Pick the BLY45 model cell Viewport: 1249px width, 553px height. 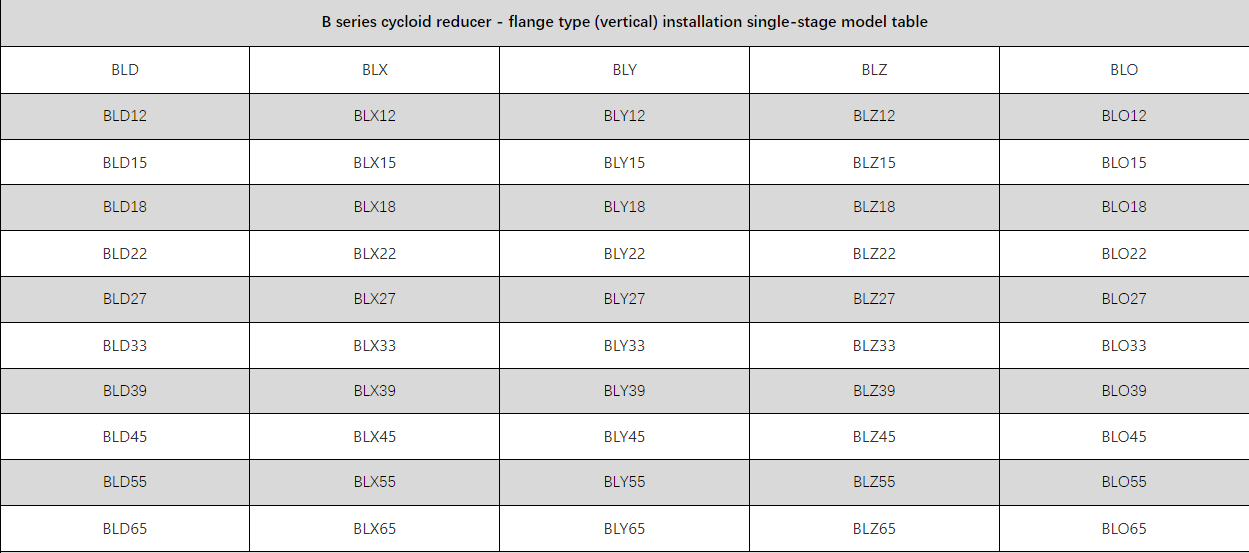[x=624, y=437]
